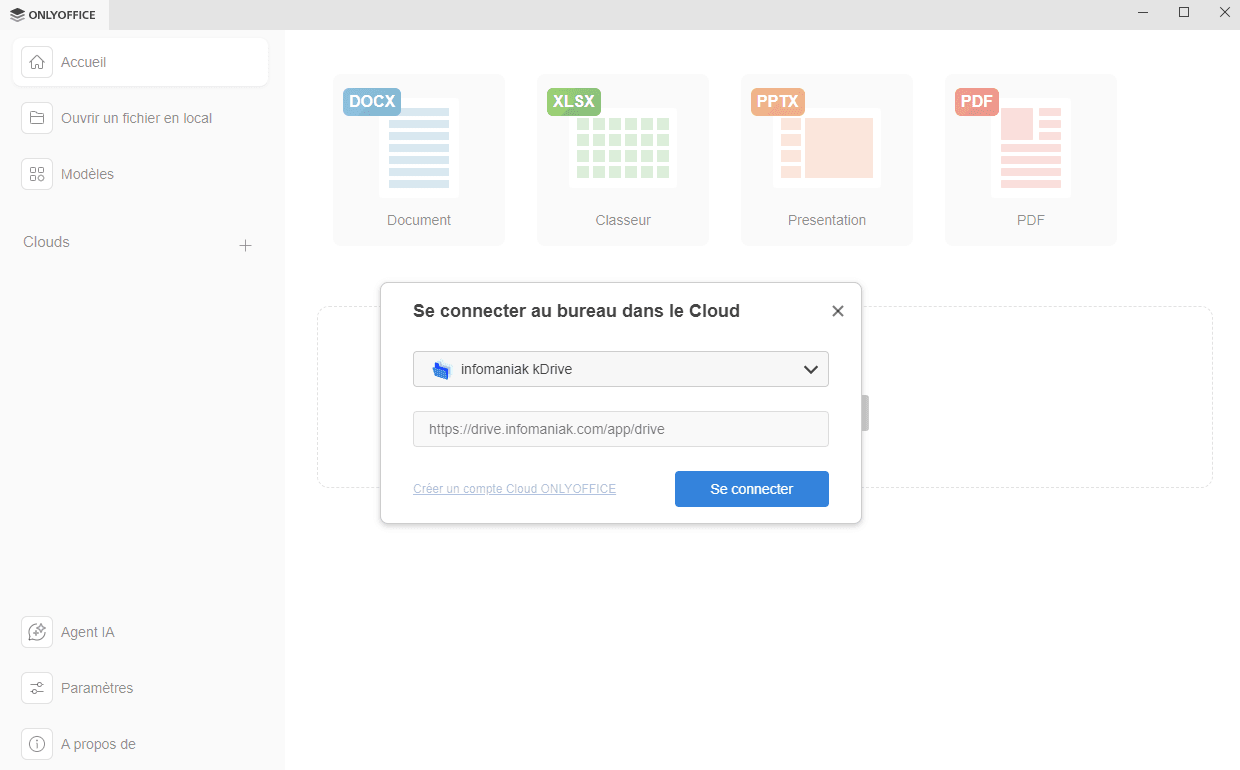Expand the cloud provider dropdown
Image resolution: width=1240 pixels, height=770 pixels.
(x=811, y=368)
